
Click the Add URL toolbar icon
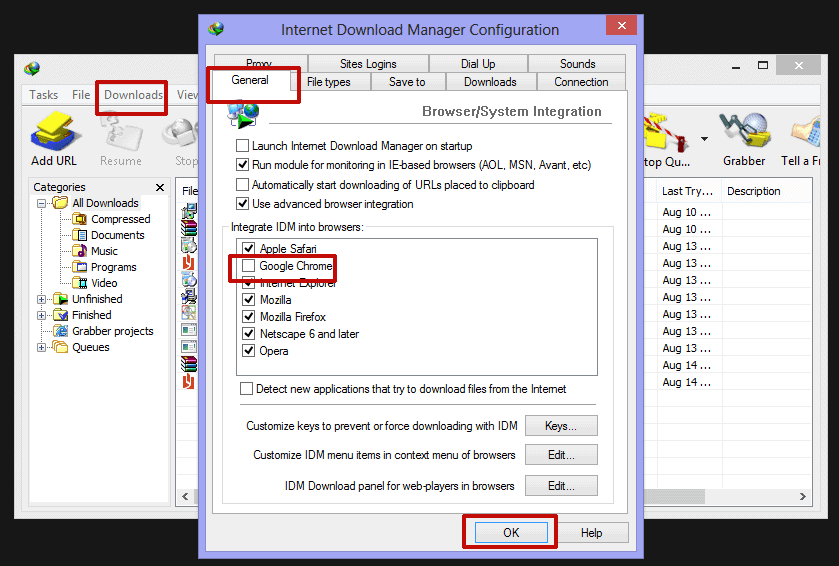pos(54,132)
